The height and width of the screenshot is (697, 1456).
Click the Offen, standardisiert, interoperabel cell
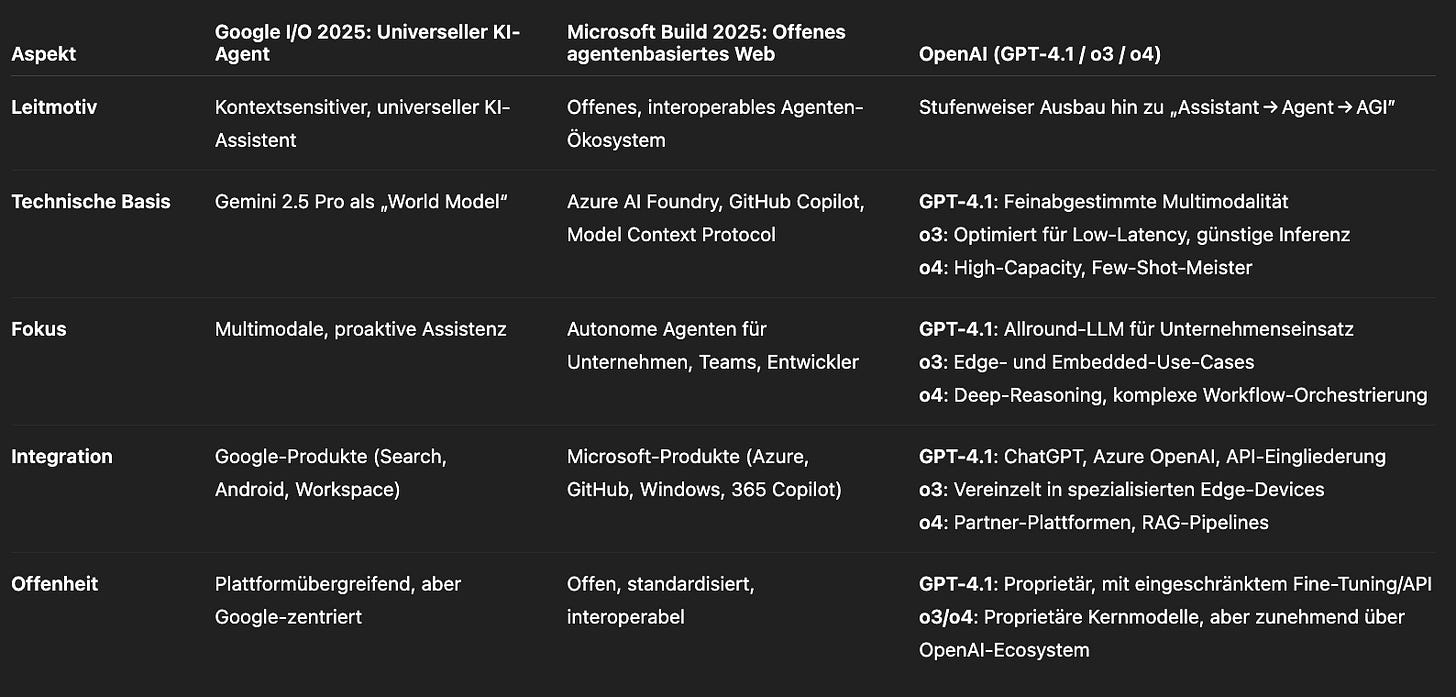tap(661, 600)
